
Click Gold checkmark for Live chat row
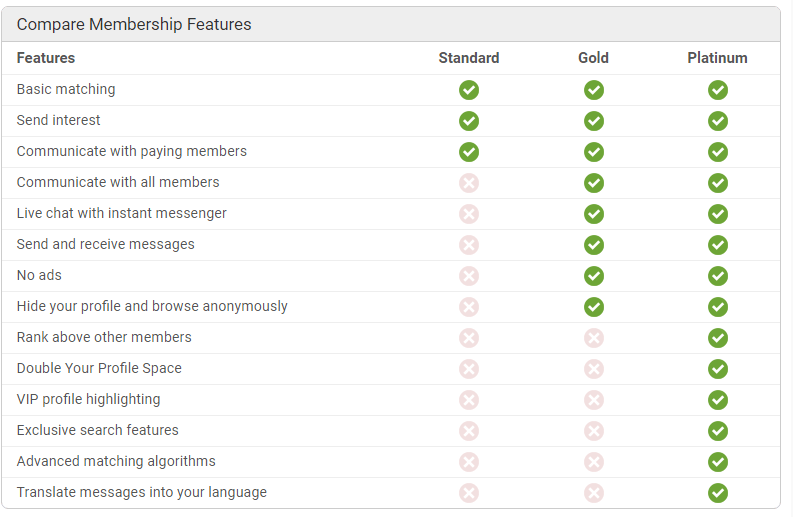(x=594, y=214)
